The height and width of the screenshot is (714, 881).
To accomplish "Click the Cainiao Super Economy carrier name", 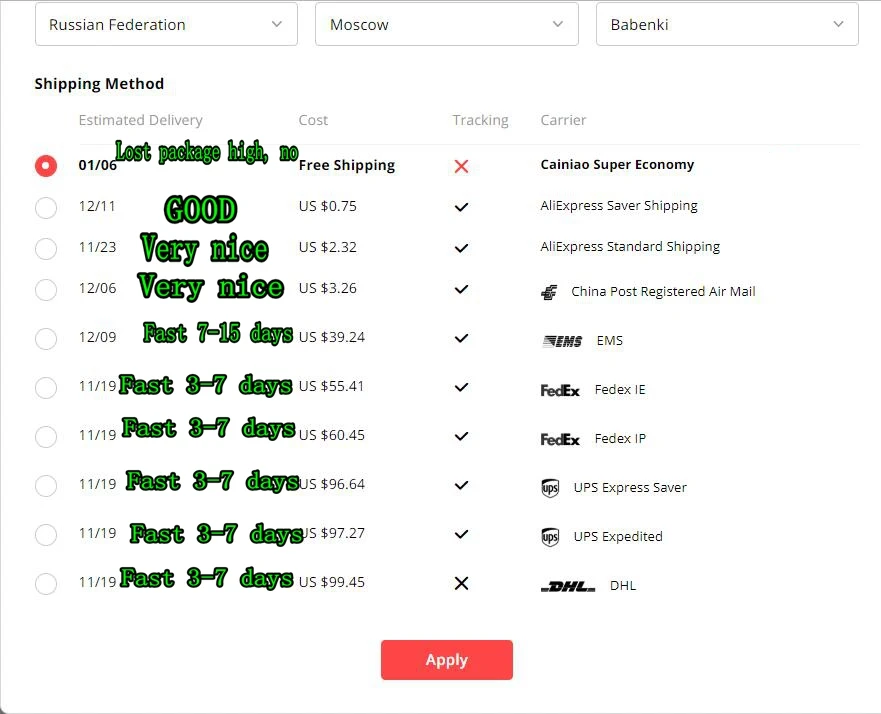I will [x=617, y=165].
